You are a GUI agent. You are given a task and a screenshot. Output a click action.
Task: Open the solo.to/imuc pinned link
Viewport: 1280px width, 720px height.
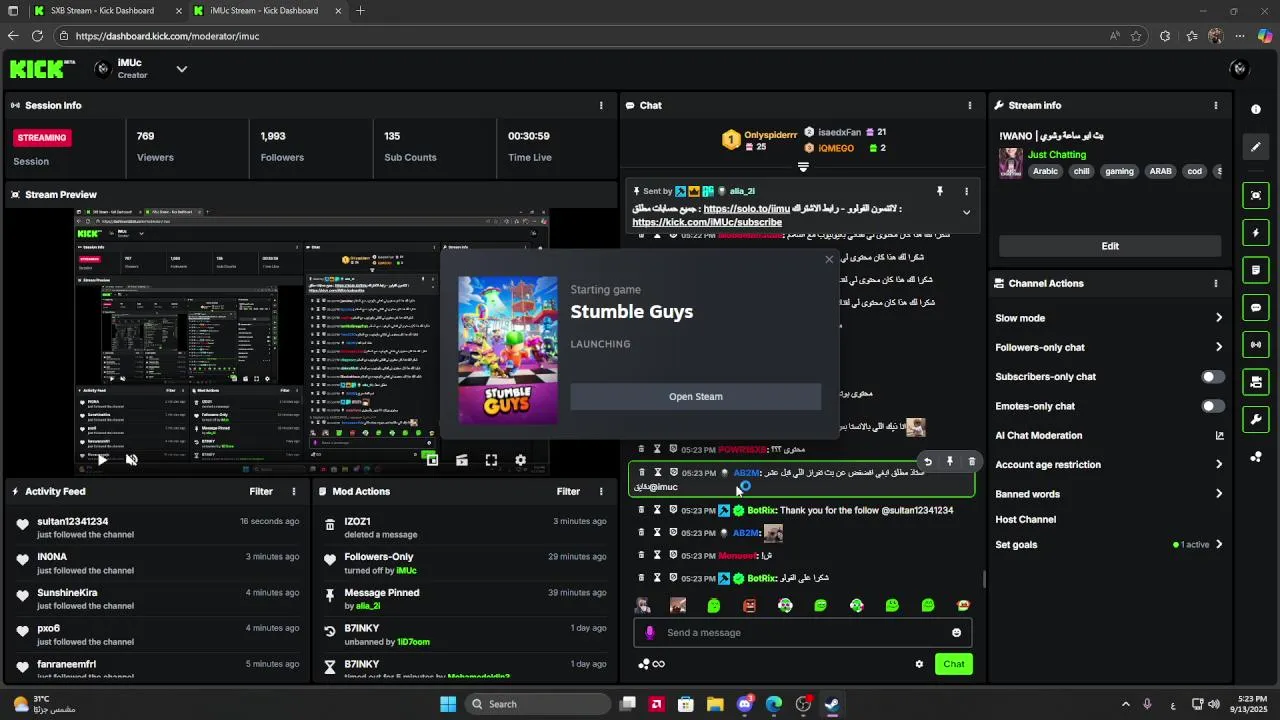click(x=746, y=209)
